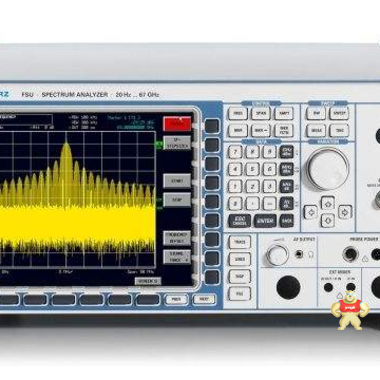Click the NEXT menu key
The width and height of the screenshot is (380, 380).
point(204,299)
